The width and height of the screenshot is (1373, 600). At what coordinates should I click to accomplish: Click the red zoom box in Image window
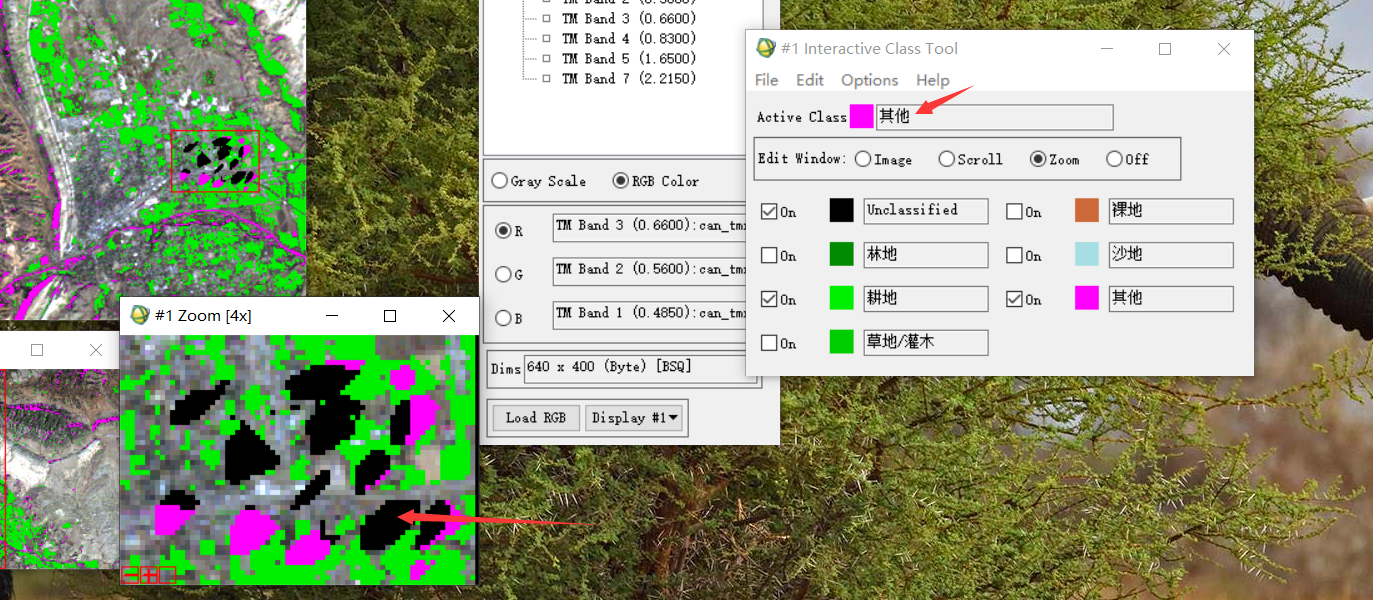215,161
